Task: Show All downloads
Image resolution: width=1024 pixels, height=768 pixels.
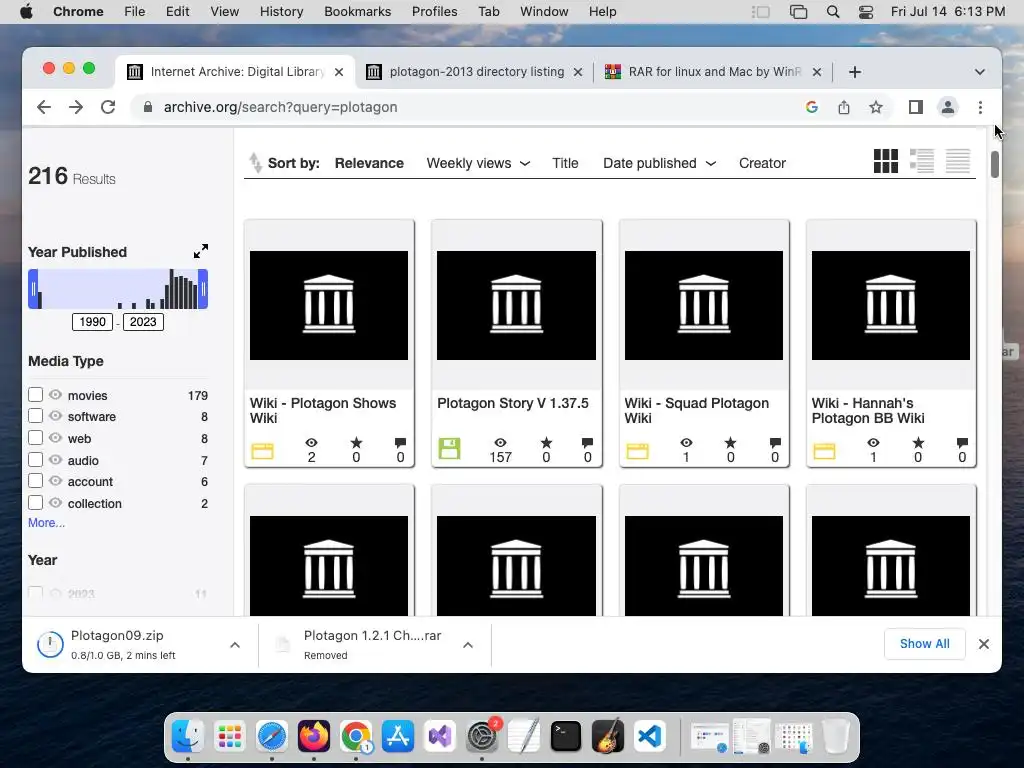Action: click(924, 644)
